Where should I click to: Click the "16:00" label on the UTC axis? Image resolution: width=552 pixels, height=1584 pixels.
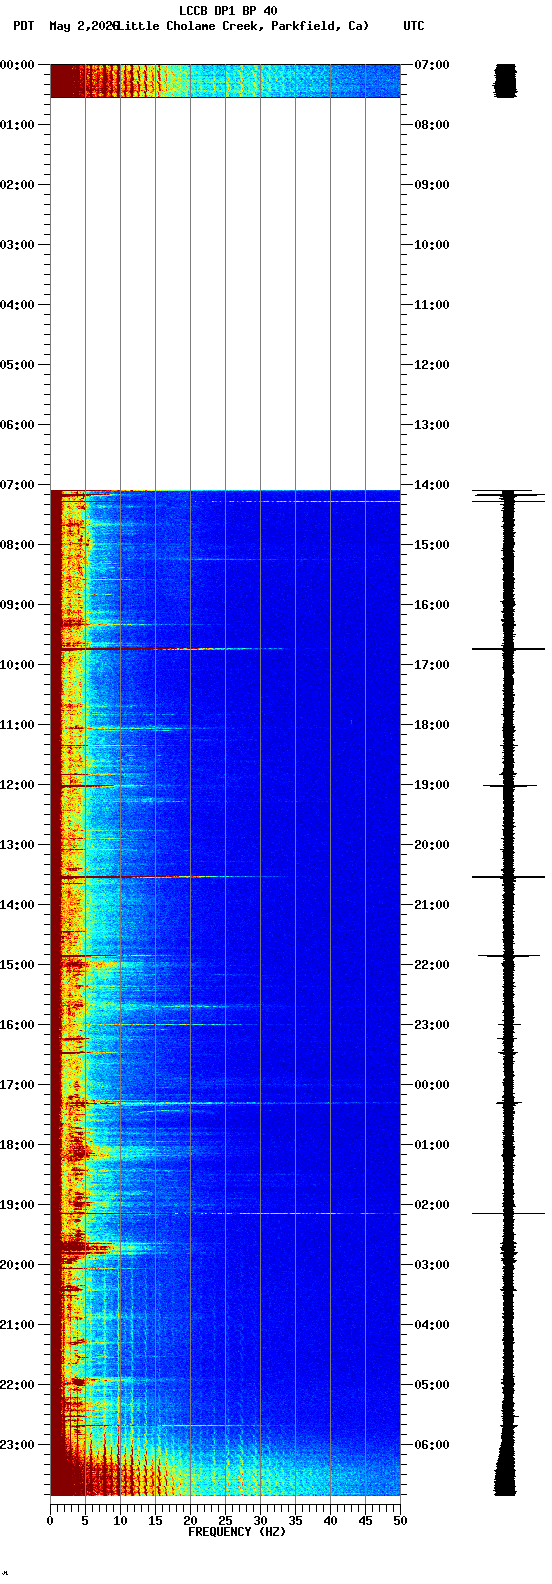tap(431, 605)
